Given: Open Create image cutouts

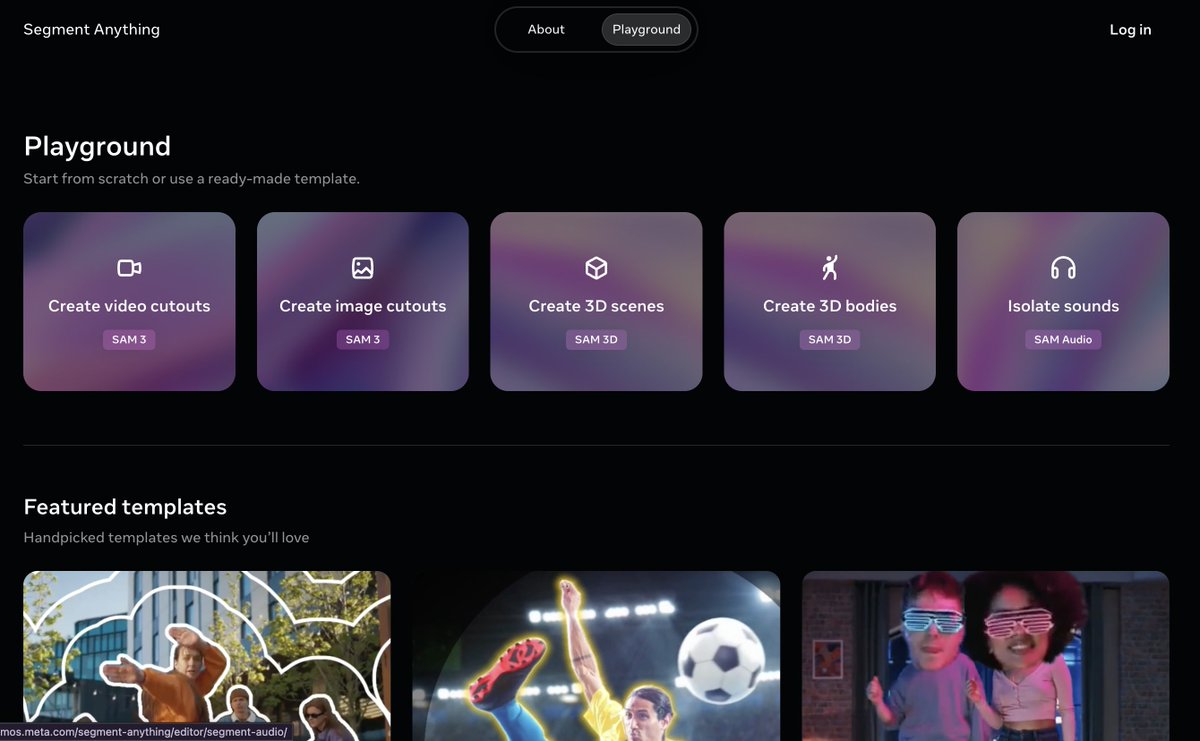Looking at the screenshot, I should 363,301.
